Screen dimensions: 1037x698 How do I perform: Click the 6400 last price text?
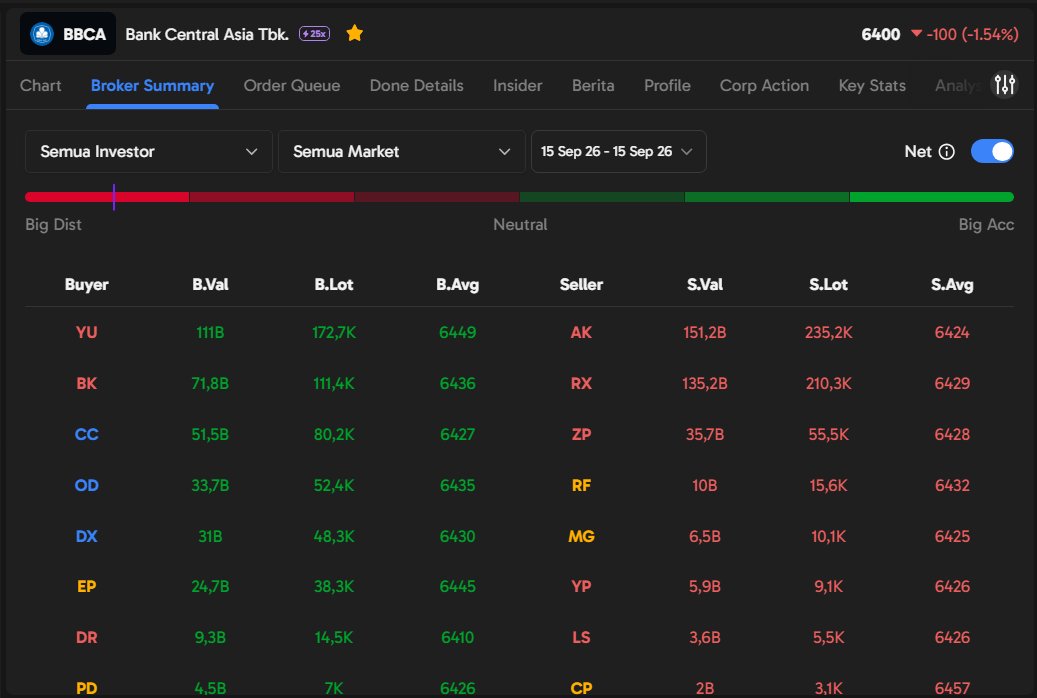pos(881,34)
